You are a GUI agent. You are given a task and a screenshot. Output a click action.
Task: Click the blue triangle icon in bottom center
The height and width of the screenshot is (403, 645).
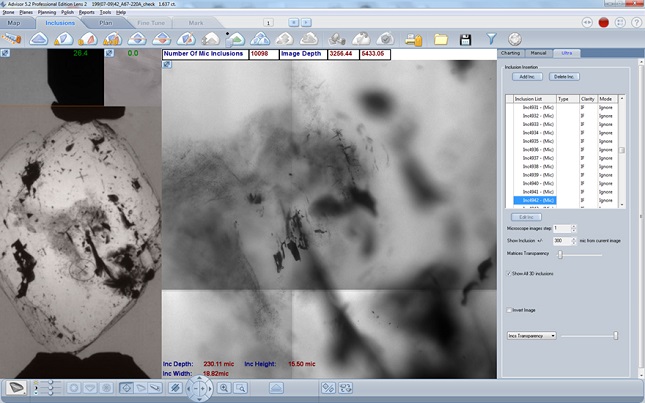276,388
